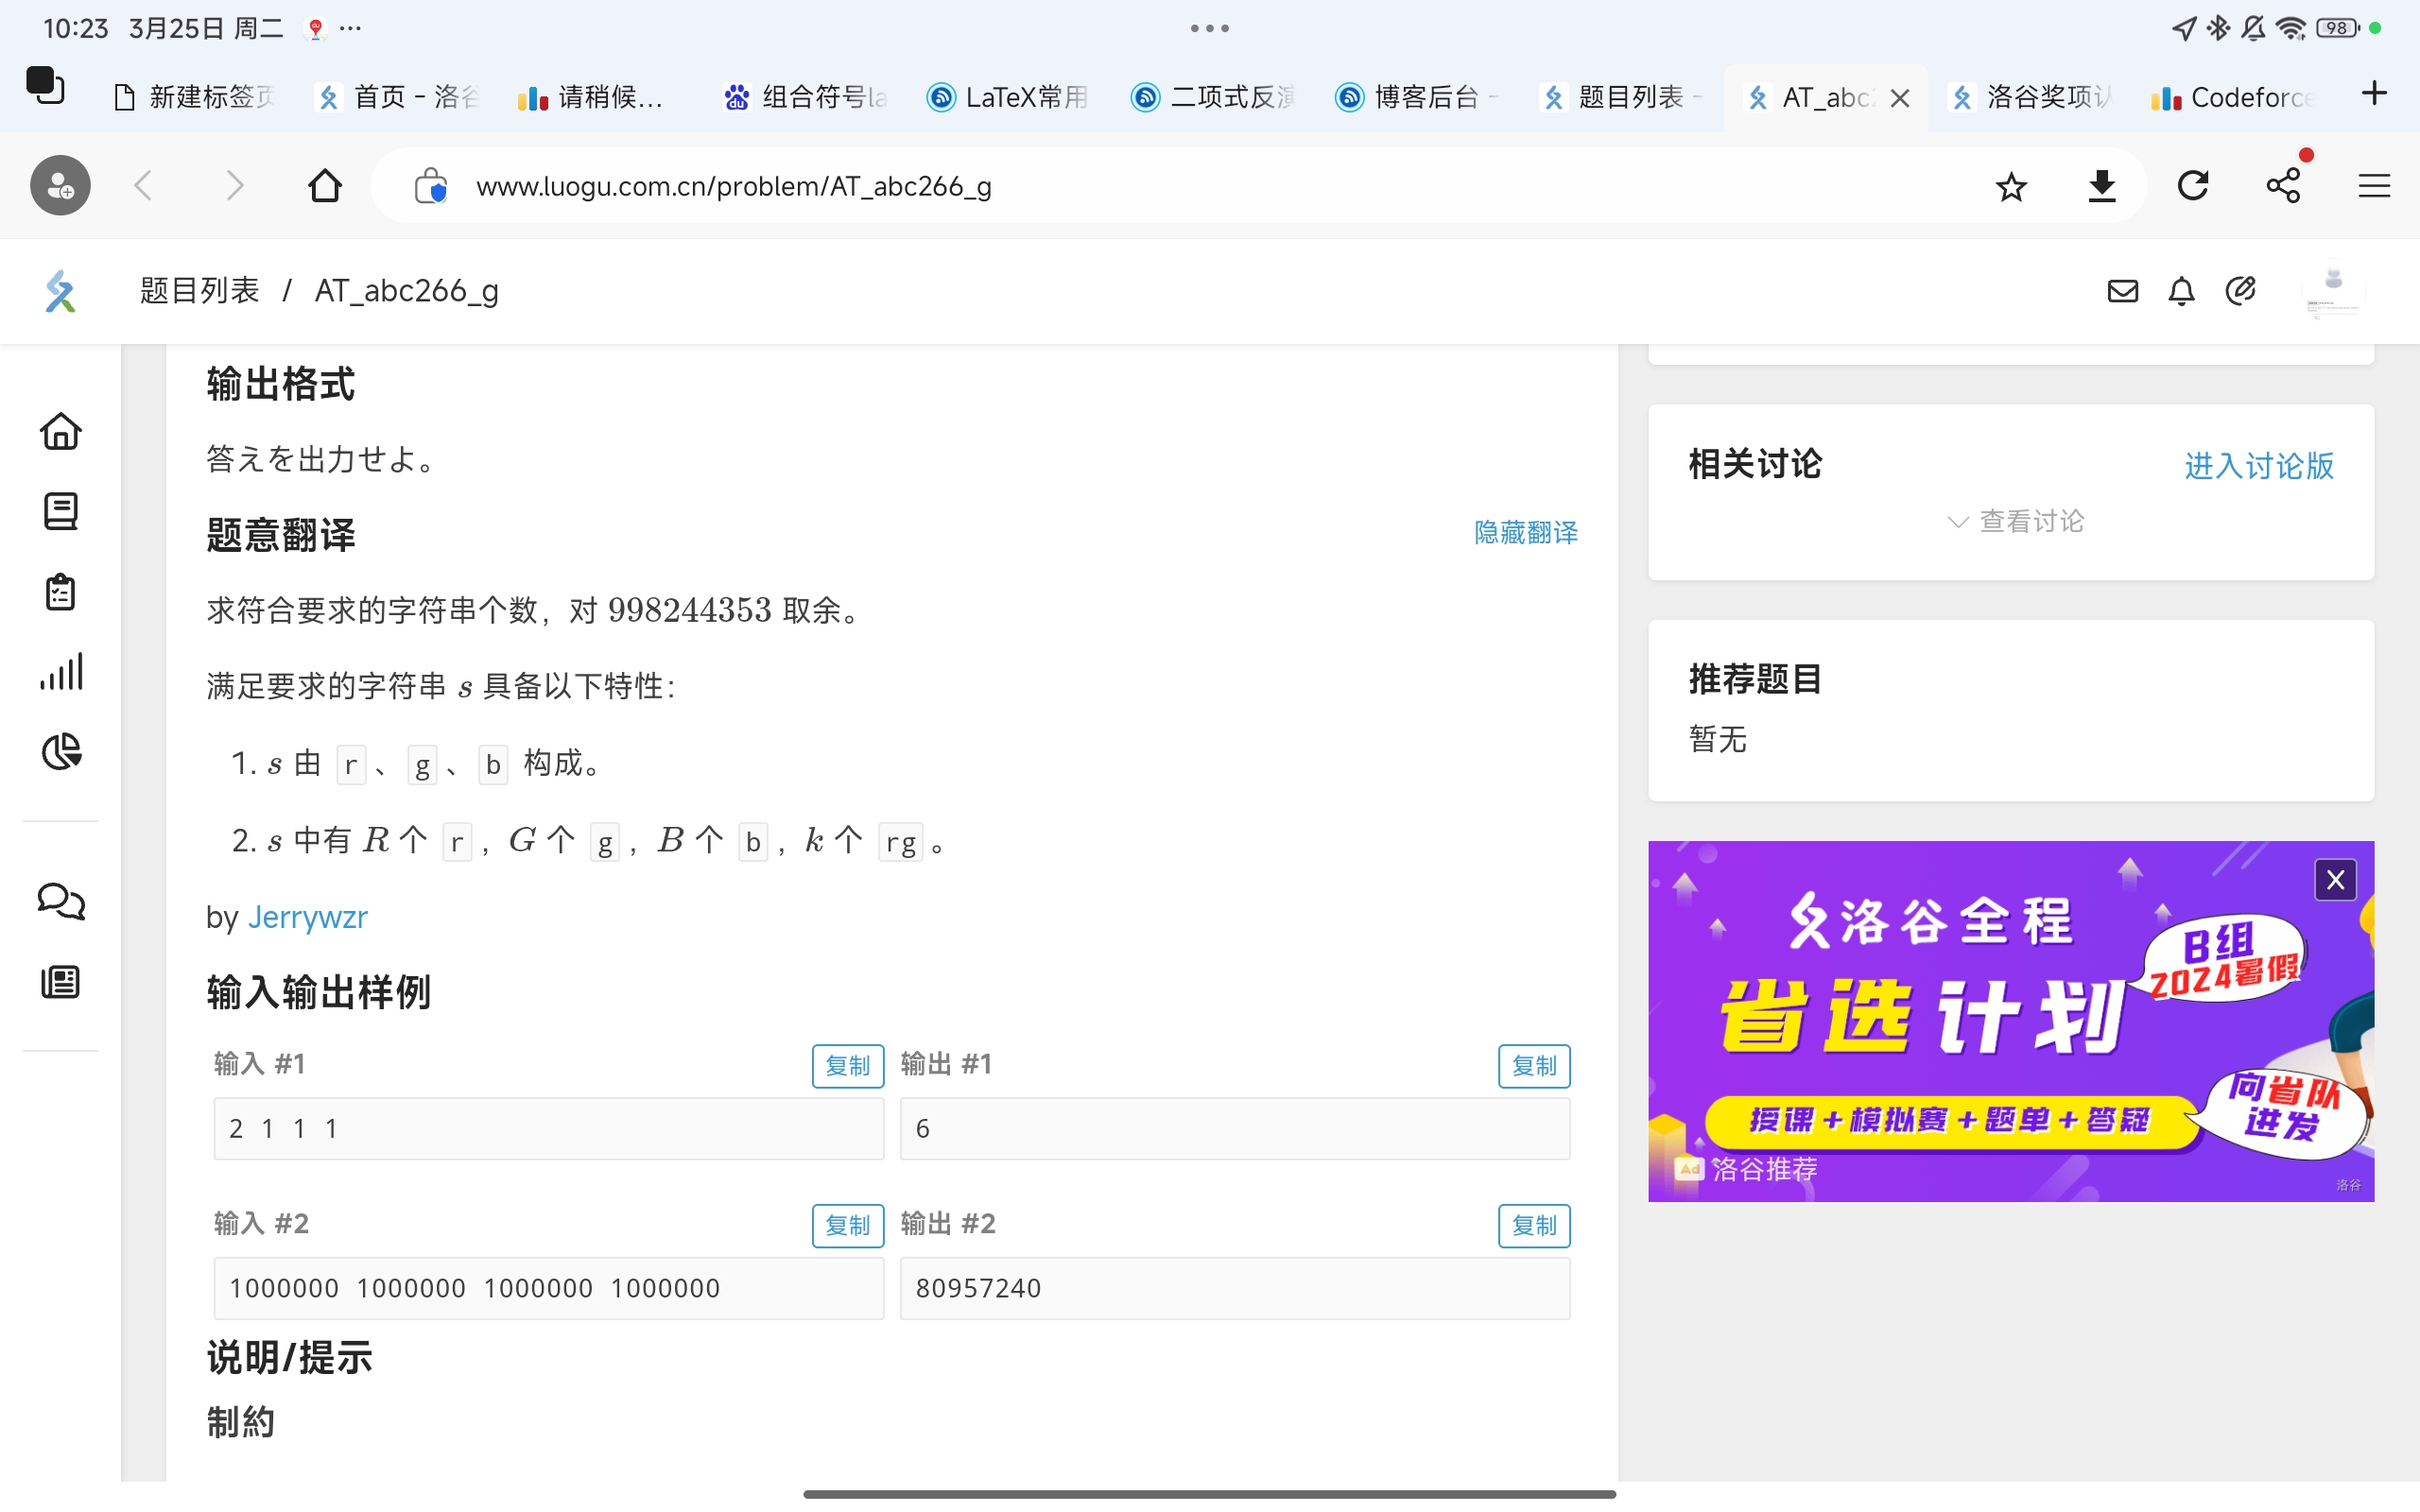The width and height of the screenshot is (2420, 1512).
Task: Click the browser download icon
Action: pyautogui.click(x=2102, y=186)
